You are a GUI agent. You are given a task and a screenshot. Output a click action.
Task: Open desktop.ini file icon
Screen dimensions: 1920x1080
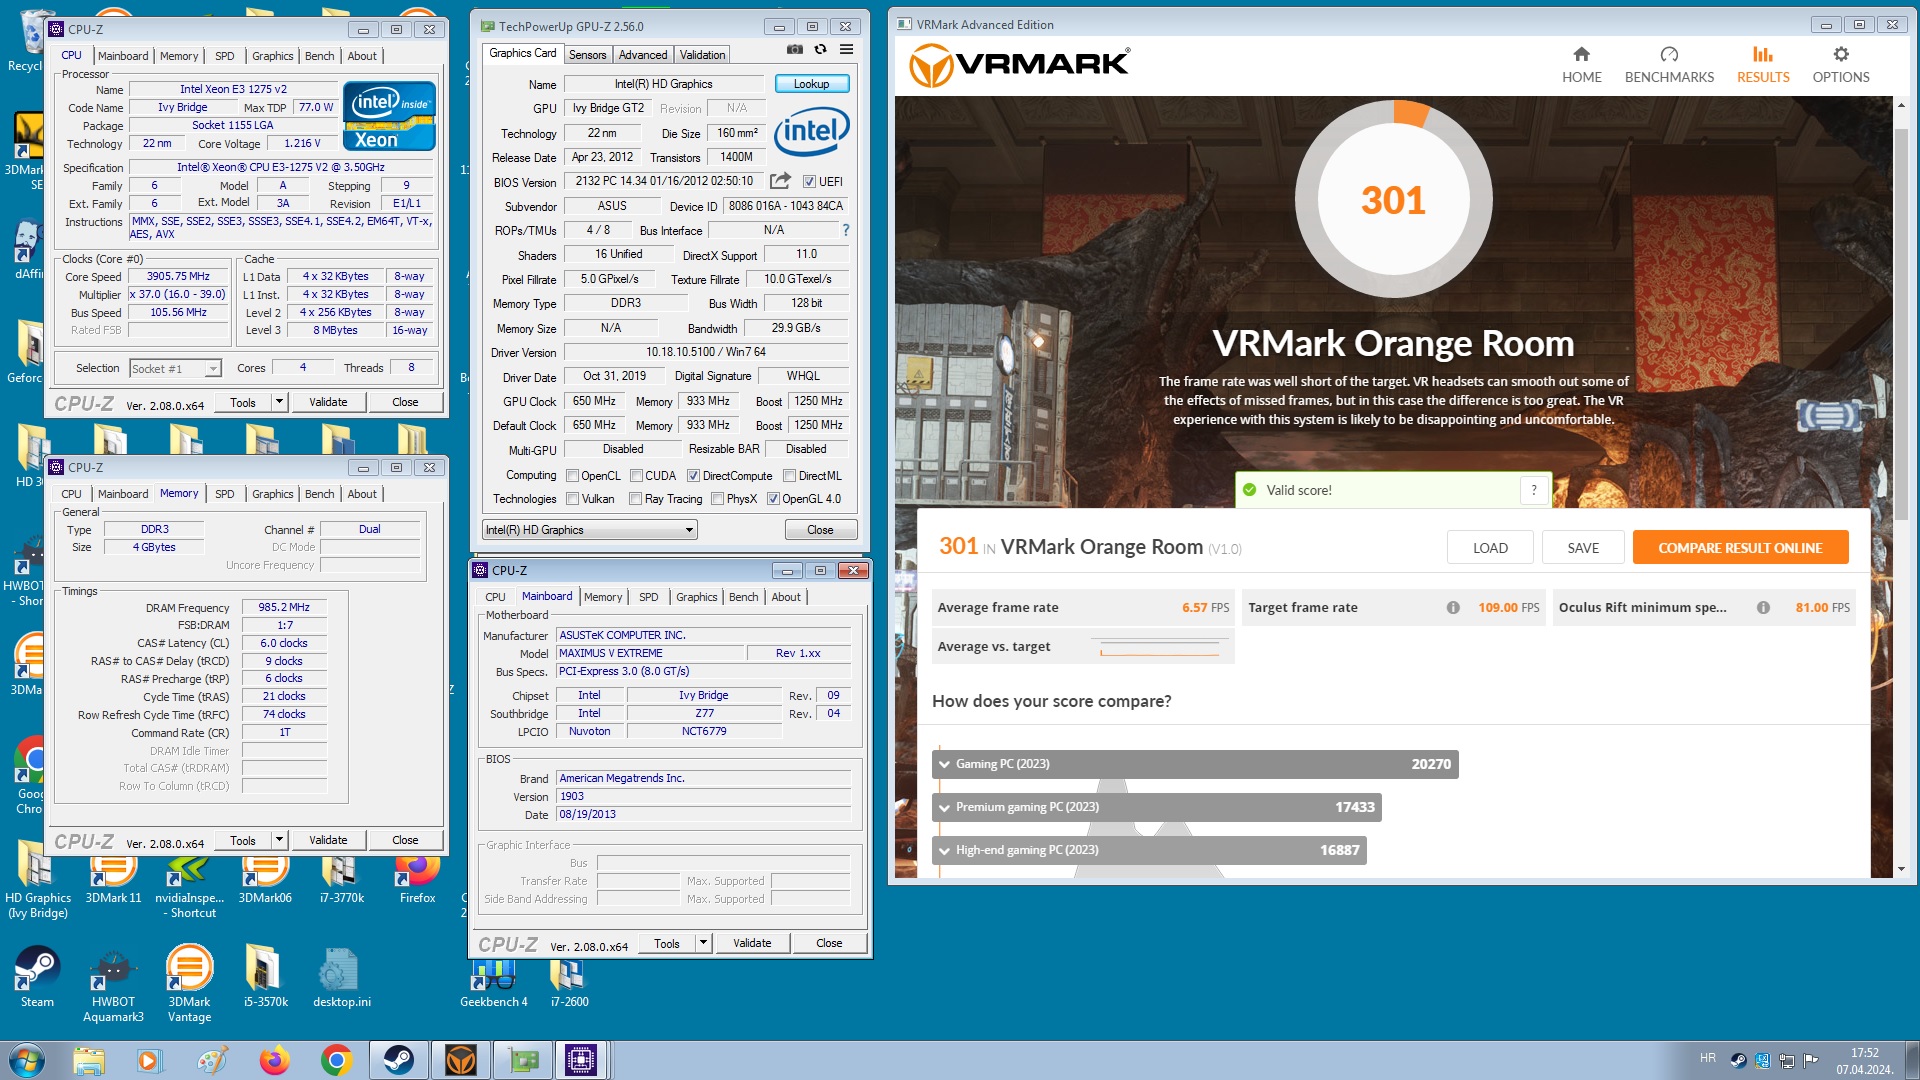click(x=341, y=976)
